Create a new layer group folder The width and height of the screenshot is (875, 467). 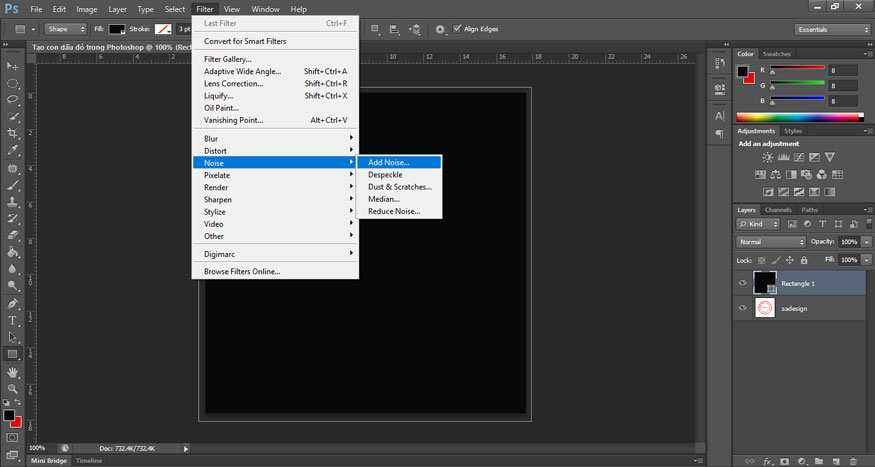coord(819,461)
